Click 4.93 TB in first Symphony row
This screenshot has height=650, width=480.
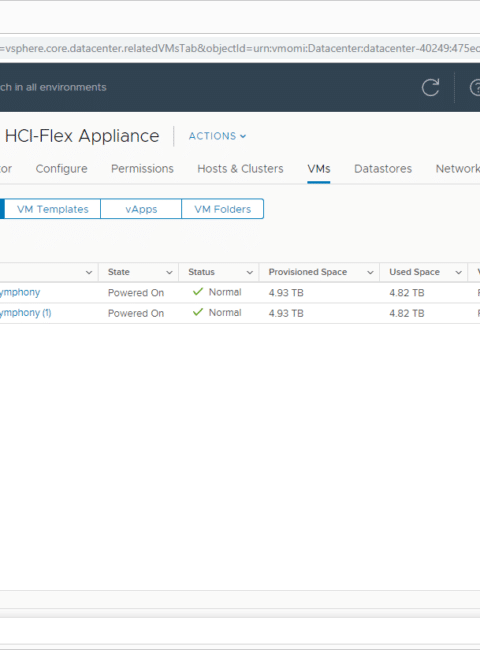tap(286, 293)
